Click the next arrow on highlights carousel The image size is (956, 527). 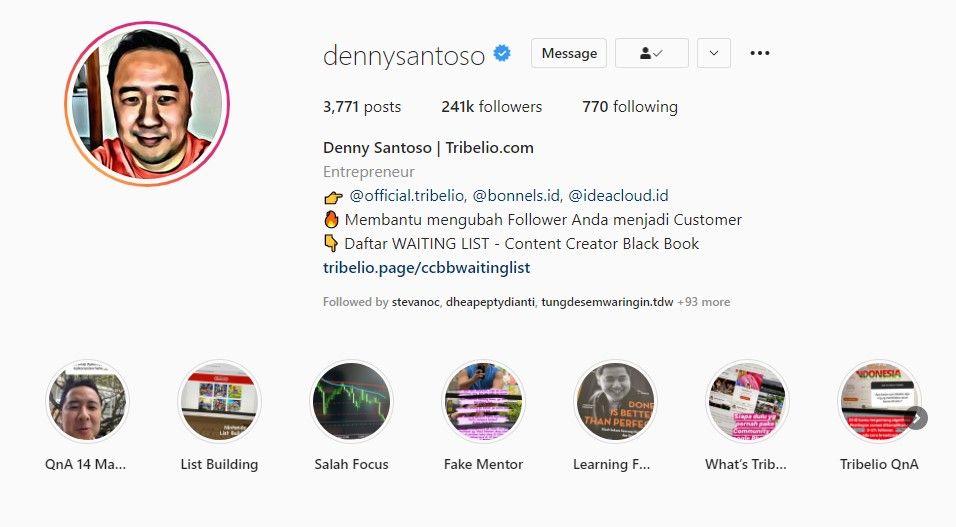pos(916,418)
